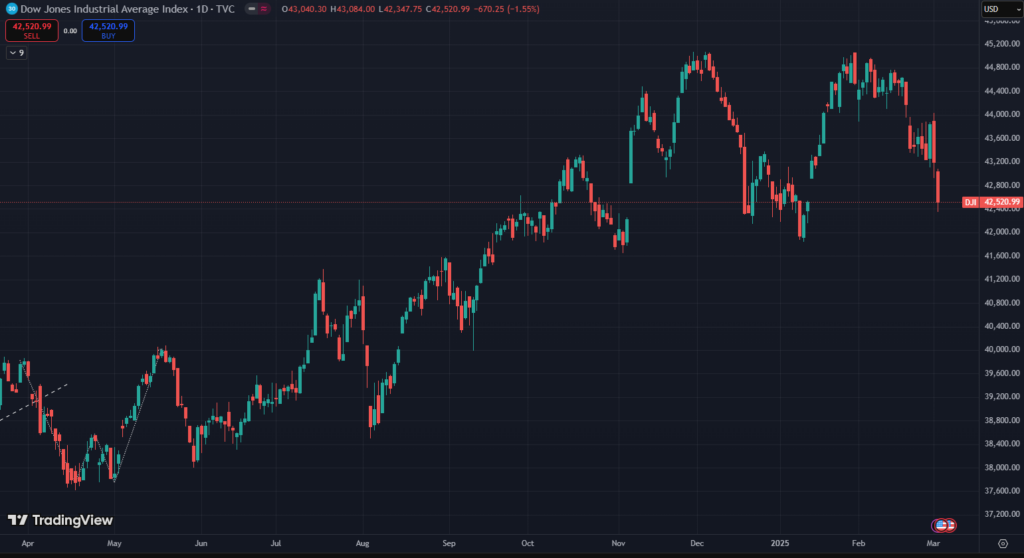1024x558 pixels.
Task: Click the change value −670.25 (−1.55%)
Action: click(506, 9)
